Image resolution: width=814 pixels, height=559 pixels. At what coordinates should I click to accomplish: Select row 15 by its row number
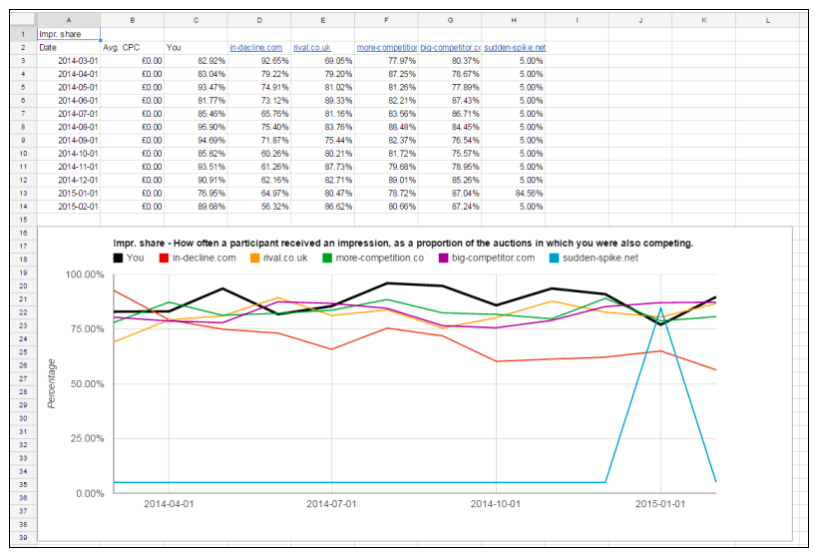pyautogui.click(x=21, y=218)
